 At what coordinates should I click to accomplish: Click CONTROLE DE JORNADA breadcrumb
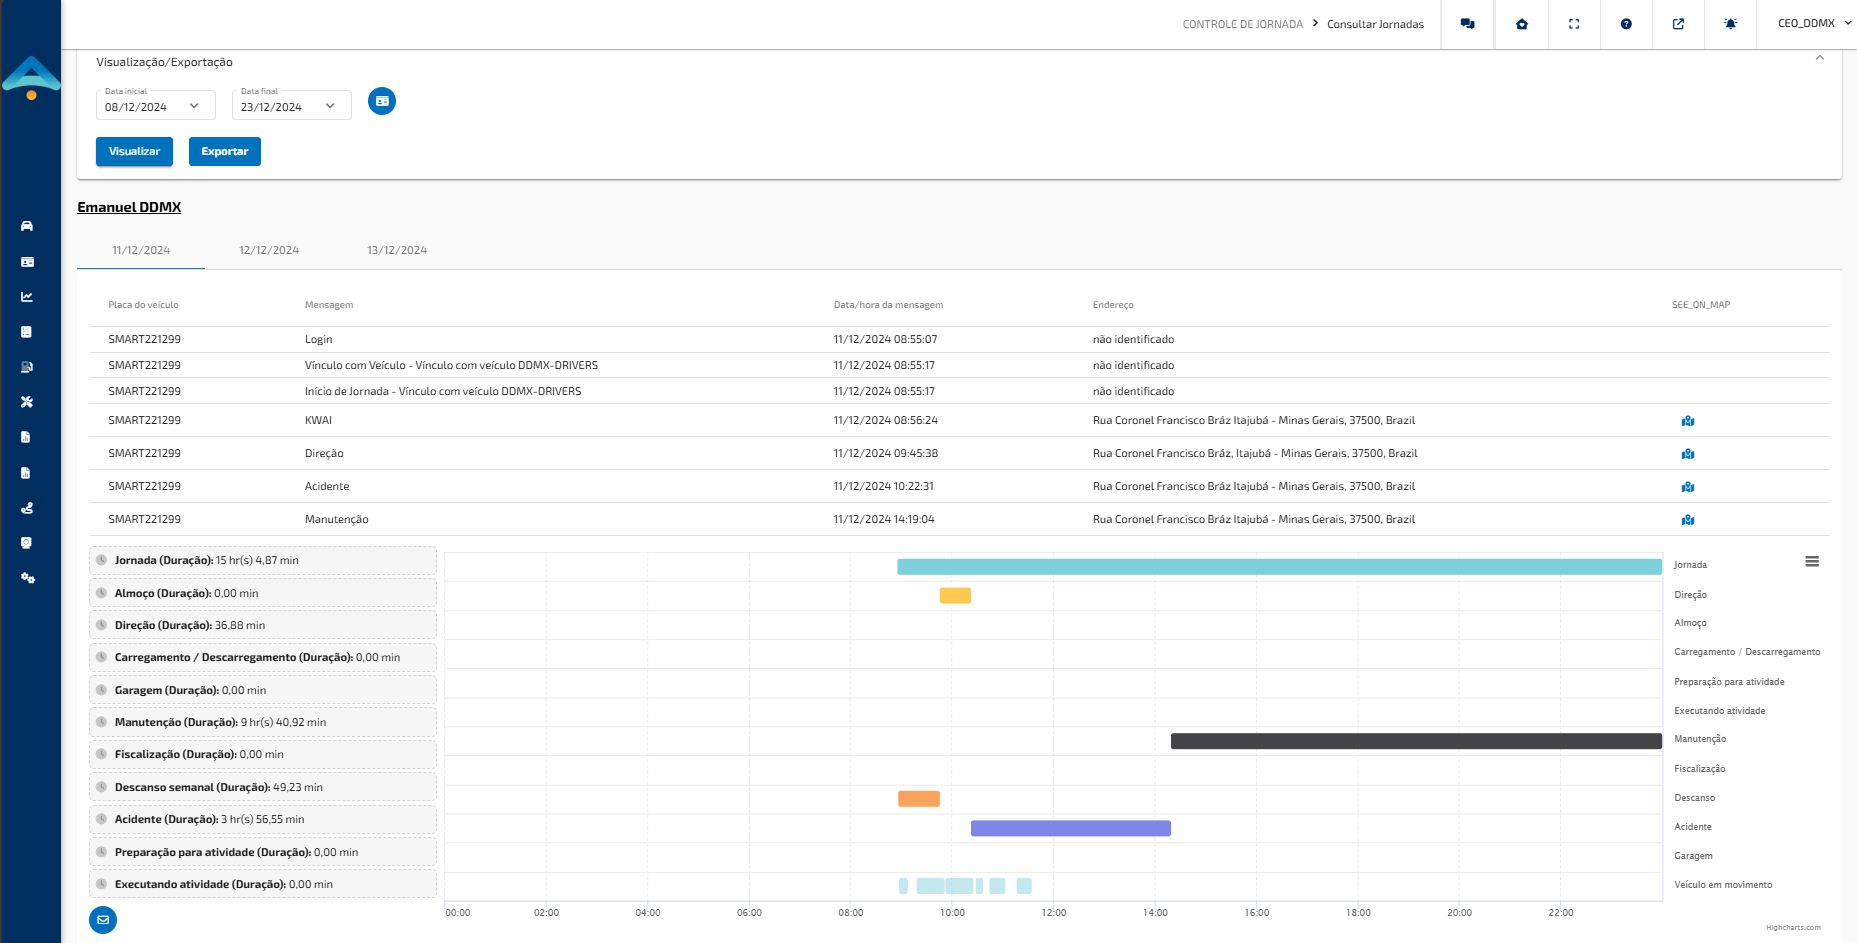[x=1243, y=24]
